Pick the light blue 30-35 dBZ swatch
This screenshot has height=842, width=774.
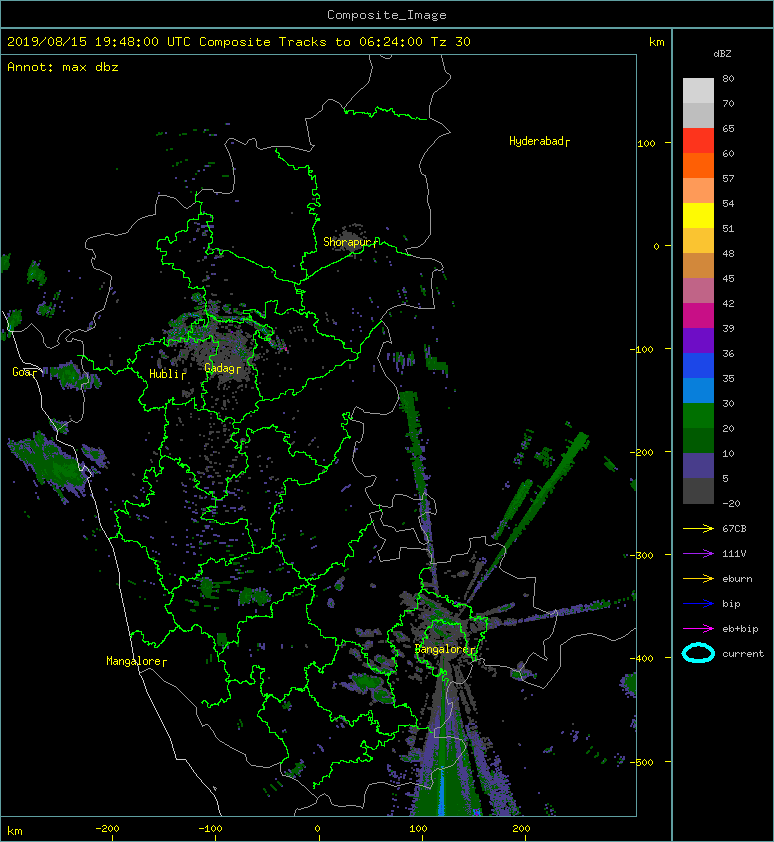coord(698,391)
